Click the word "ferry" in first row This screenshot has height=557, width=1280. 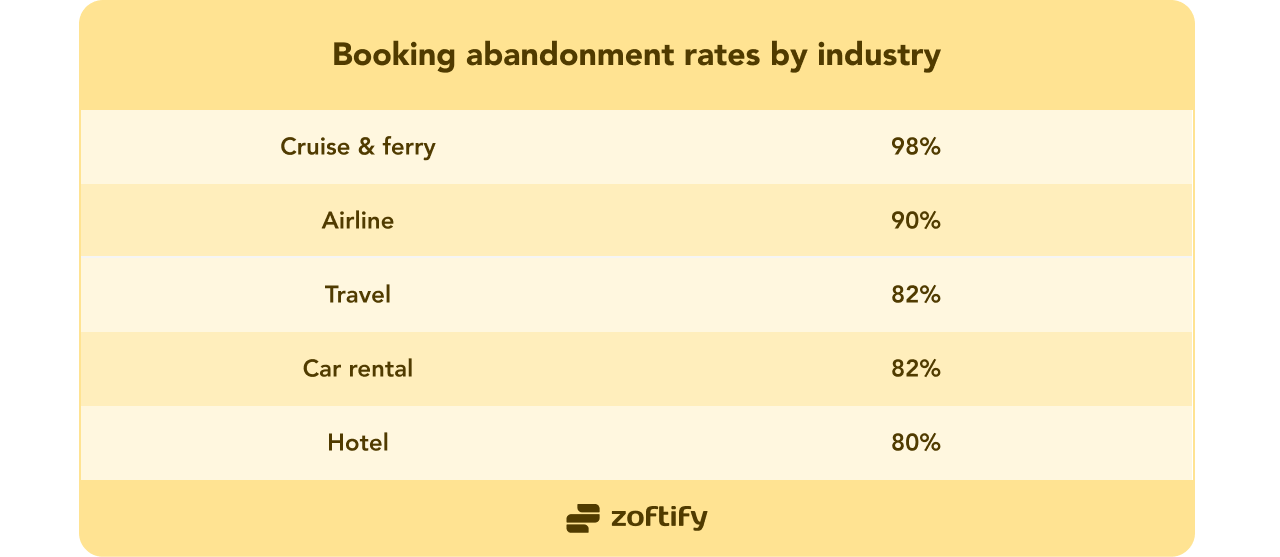409,148
